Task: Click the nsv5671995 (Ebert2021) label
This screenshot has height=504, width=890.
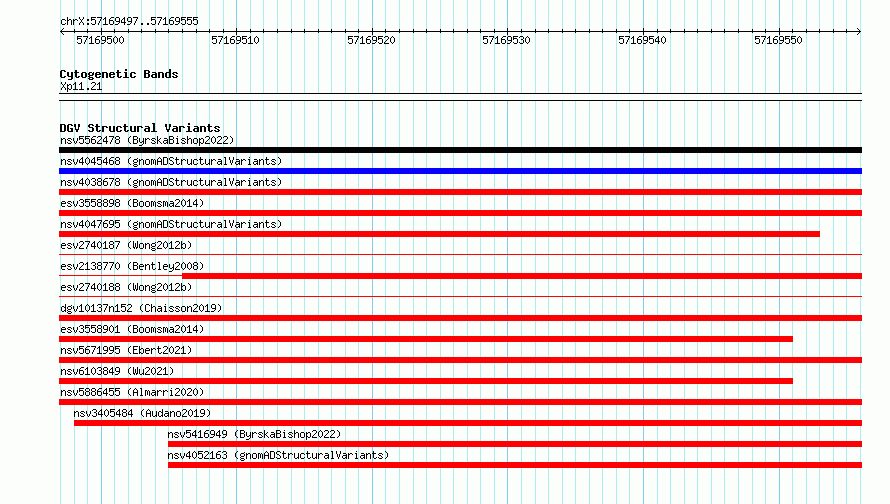Action: coord(126,350)
